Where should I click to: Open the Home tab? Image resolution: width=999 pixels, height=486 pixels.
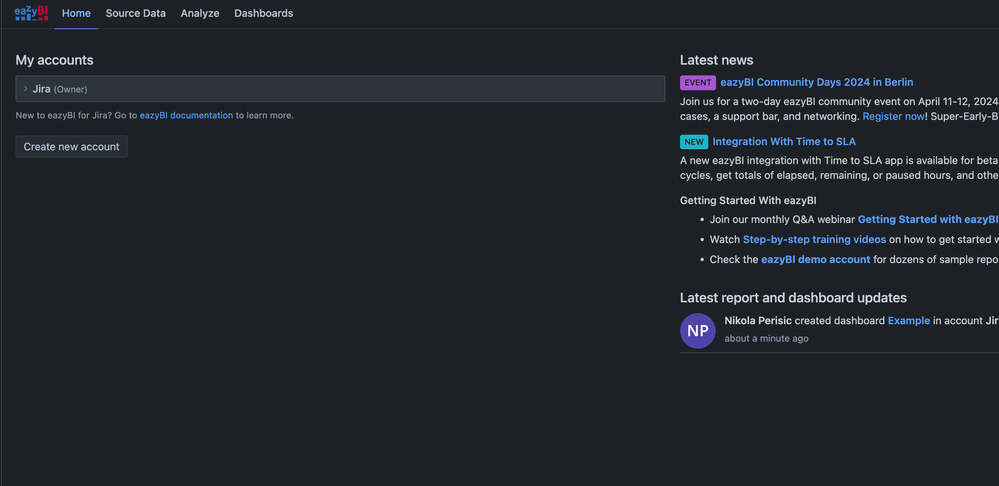(x=76, y=13)
